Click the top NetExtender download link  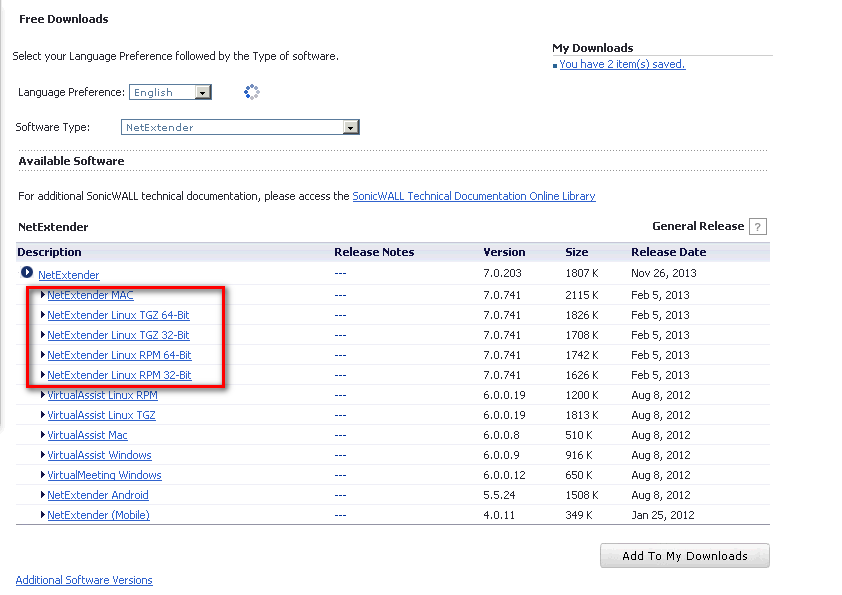tap(69, 275)
